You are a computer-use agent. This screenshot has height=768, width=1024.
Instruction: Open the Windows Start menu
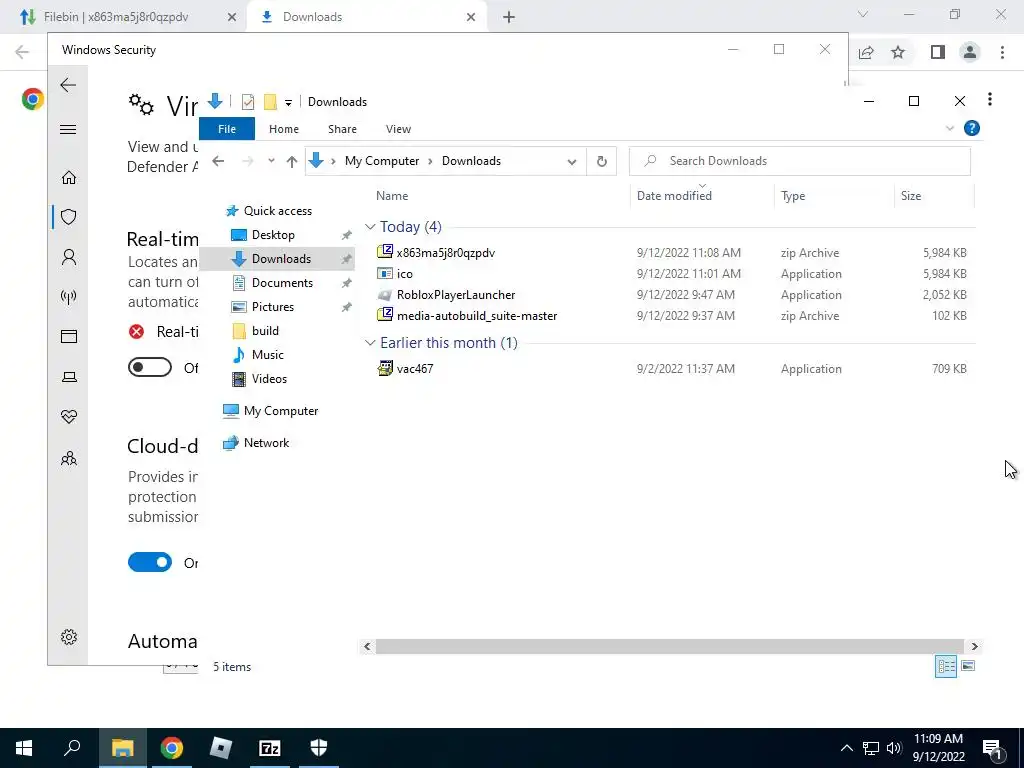24,748
